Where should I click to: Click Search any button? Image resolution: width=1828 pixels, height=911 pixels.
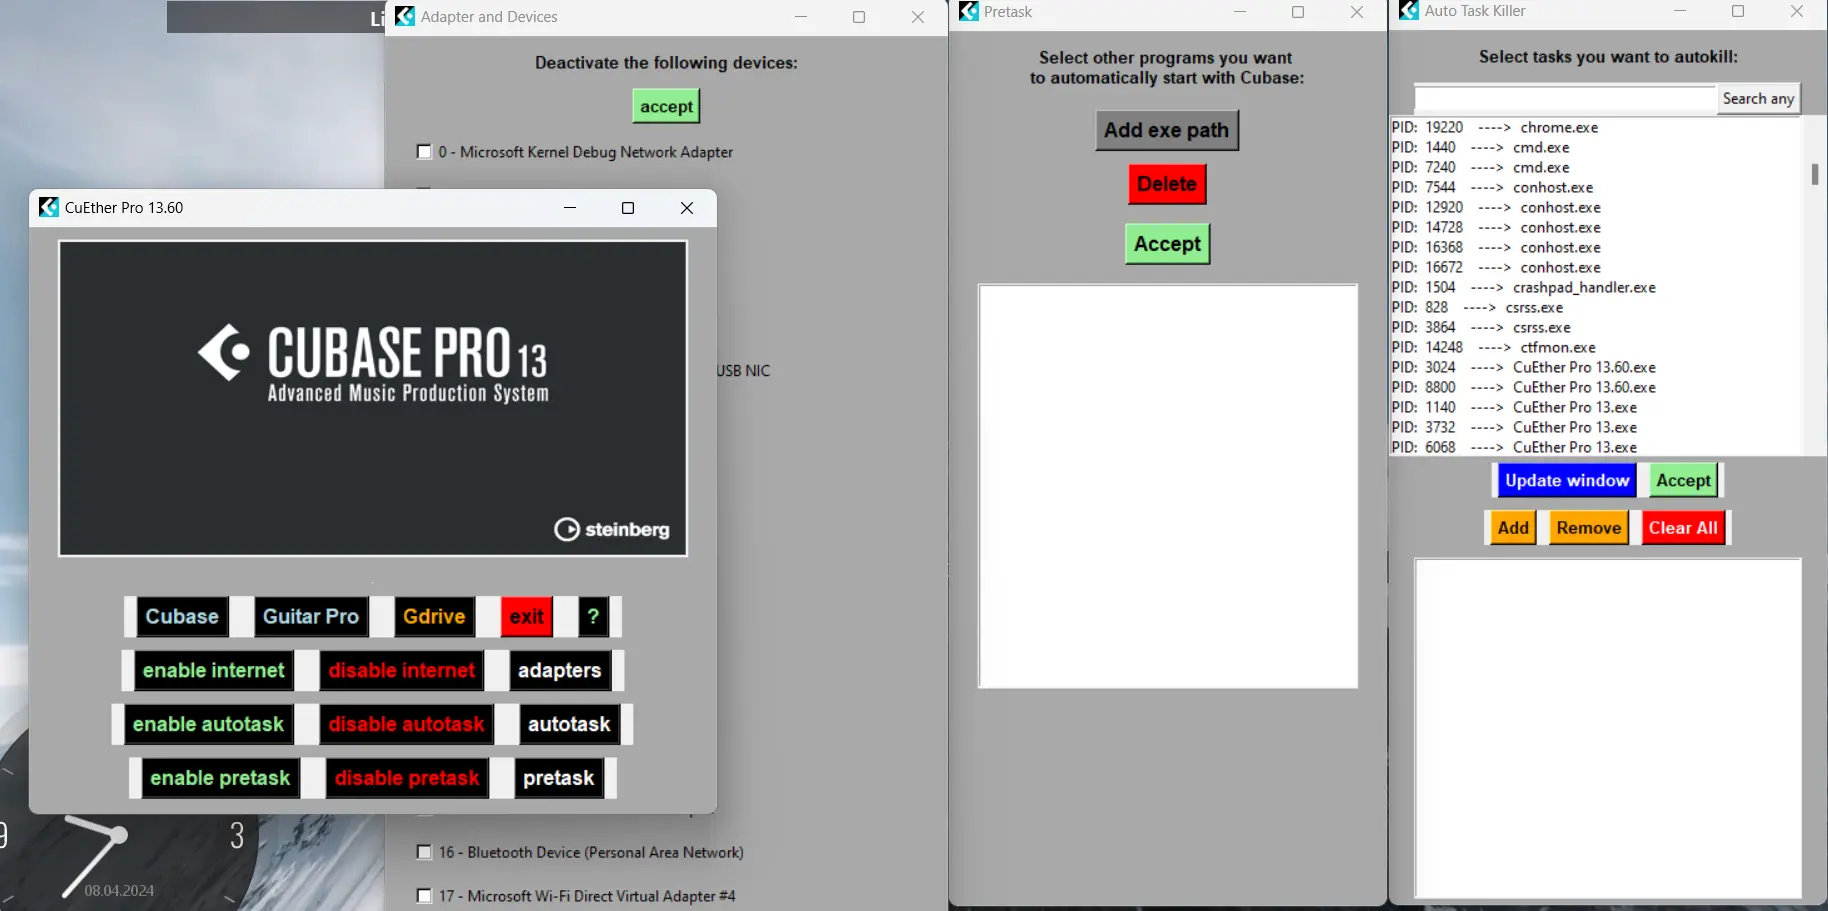pyautogui.click(x=1758, y=98)
